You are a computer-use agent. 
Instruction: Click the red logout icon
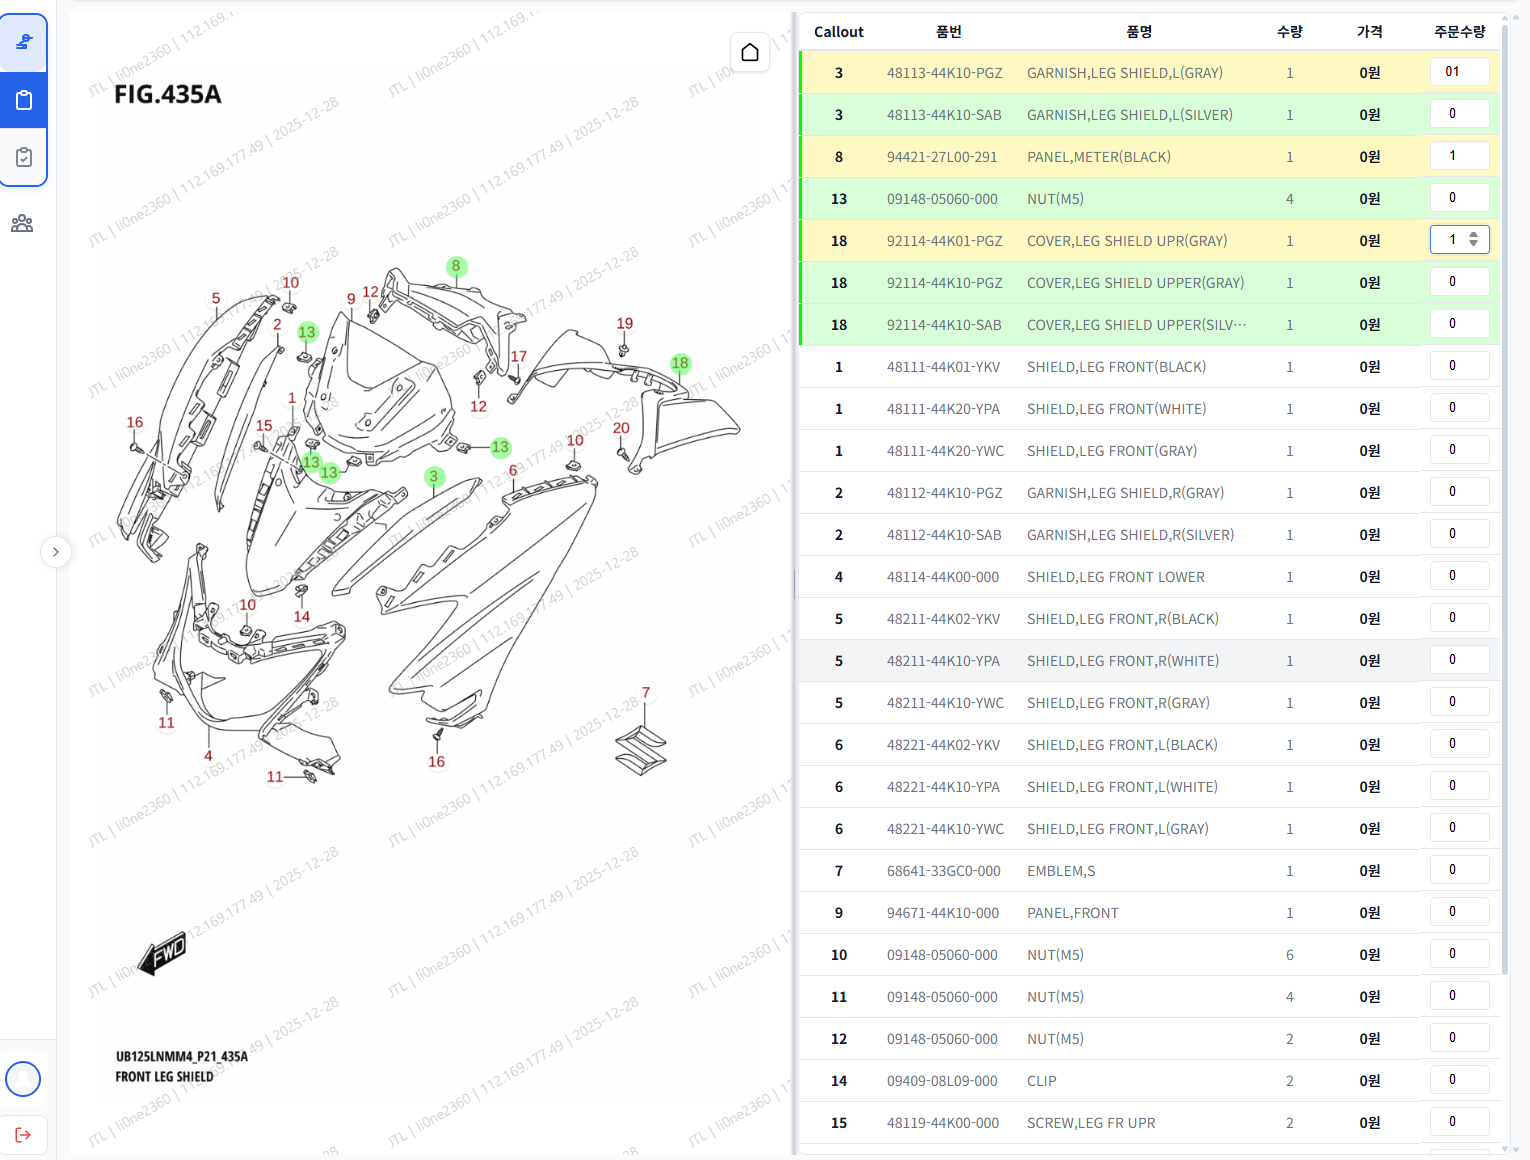(23, 1134)
